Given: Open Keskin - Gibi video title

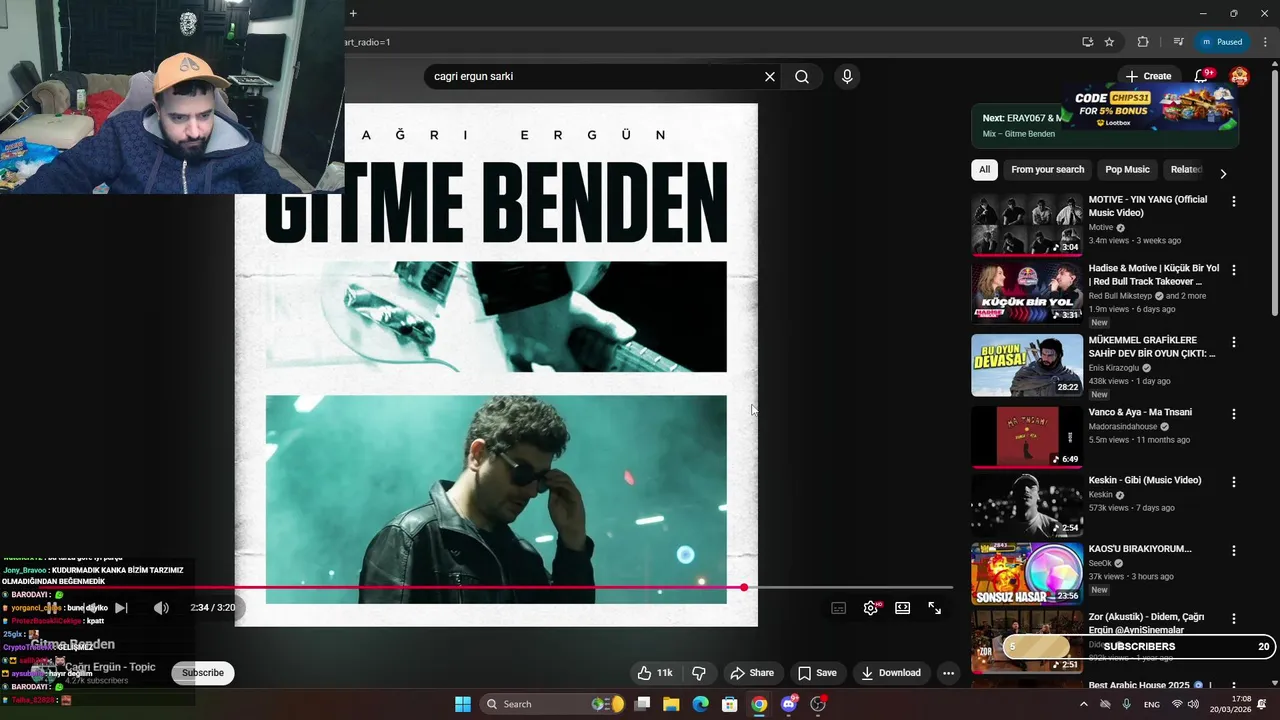Looking at the screenshot, I should coord(1144,480).
